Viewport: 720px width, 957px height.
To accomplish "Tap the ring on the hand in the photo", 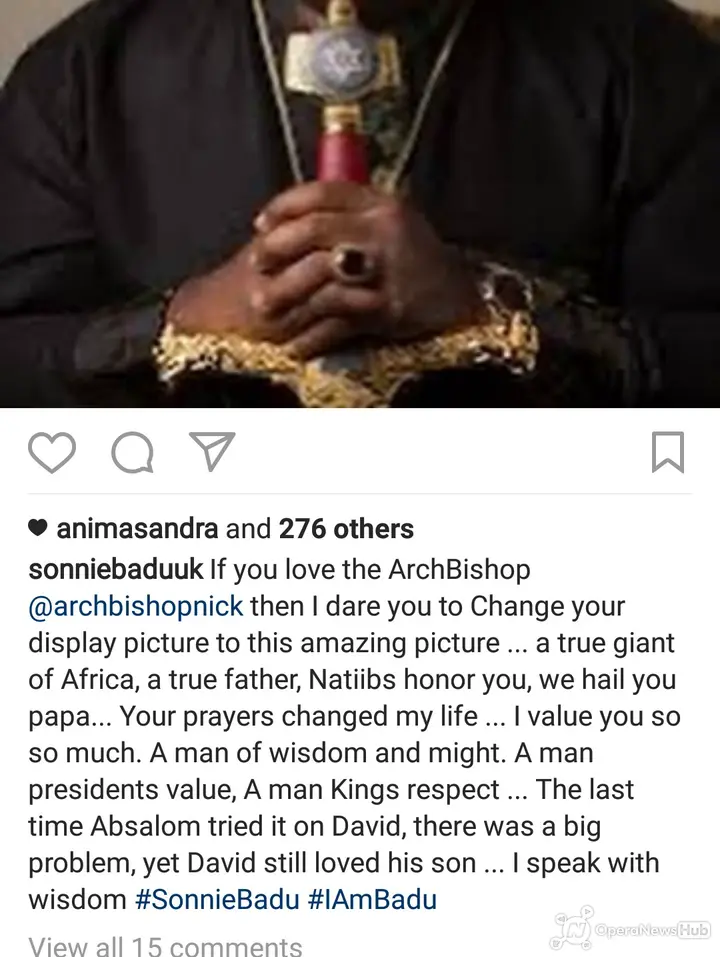I will [354, 262].
